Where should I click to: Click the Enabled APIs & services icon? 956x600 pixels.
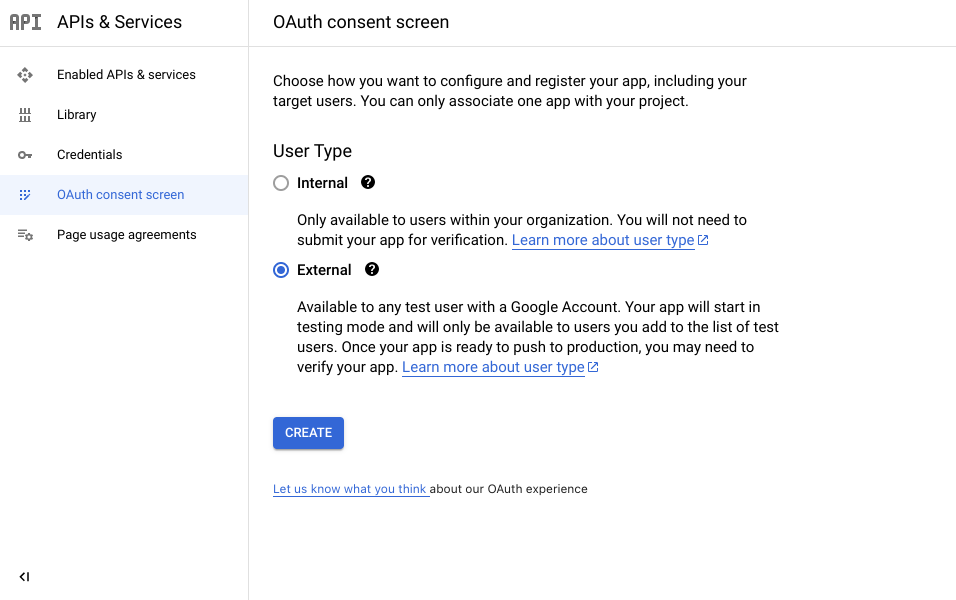pyautogui.click(x=25, y=75)
